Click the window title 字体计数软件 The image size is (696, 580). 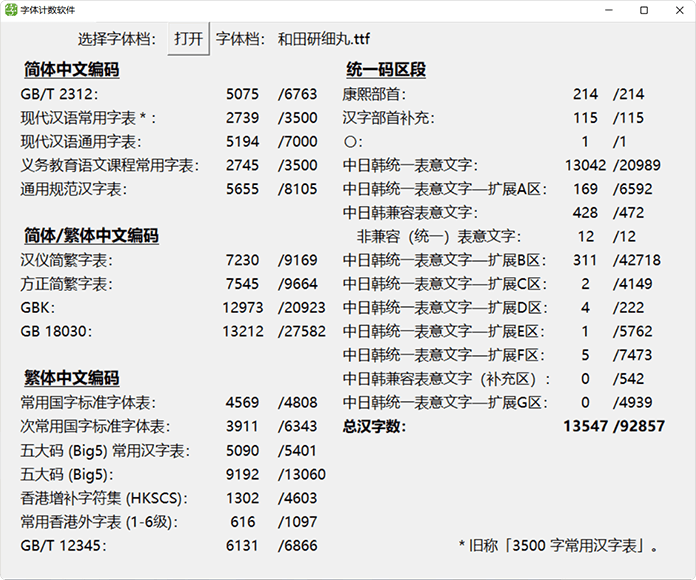(47, 10)
